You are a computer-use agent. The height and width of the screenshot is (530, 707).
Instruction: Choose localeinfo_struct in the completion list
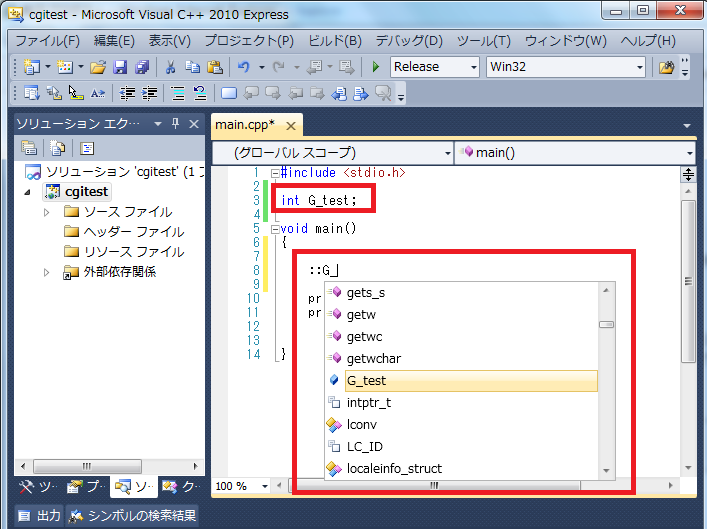[462, 469]
